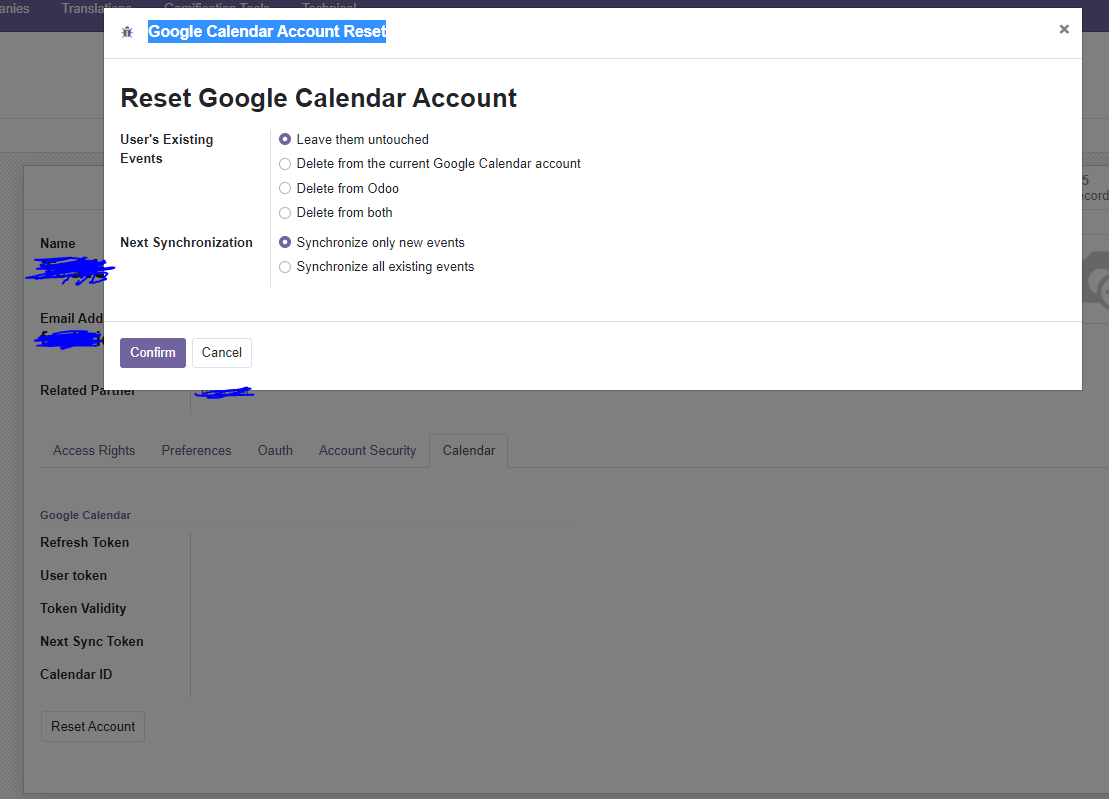Select the "Delete from Odoo" option
This screenshot has width=1109, height=799.
pos(285,188)
